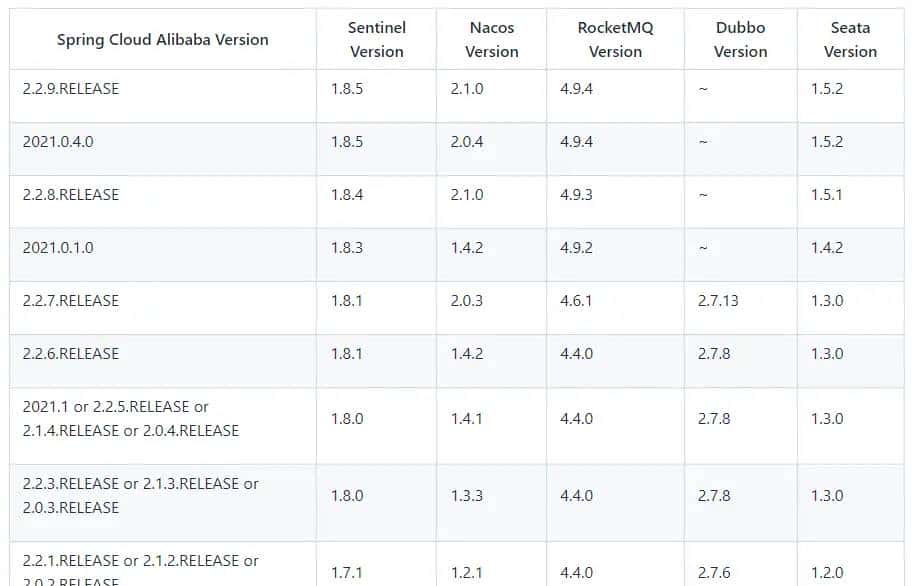
Task: Click the Seata Version column header
Action: click(850, 40)
